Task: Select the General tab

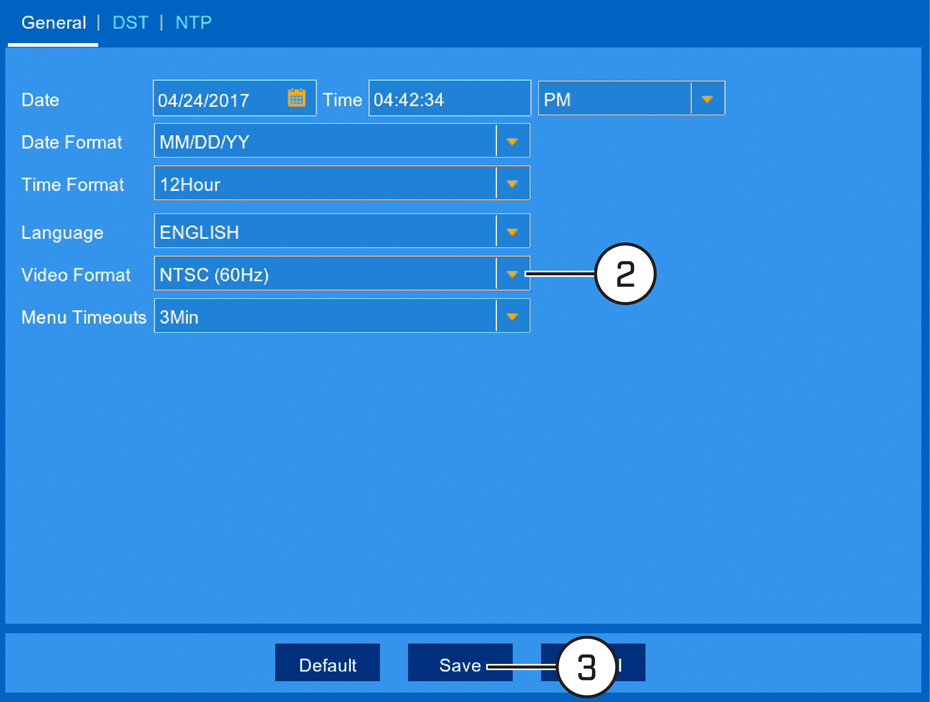Action: pos(53,23)
